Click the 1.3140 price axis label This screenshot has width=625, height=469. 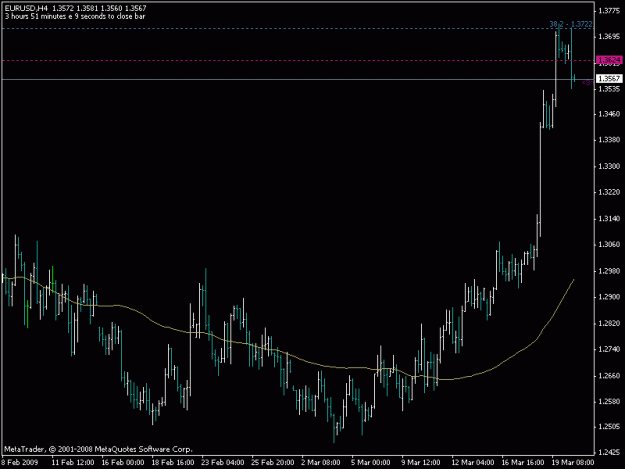pos(609,218)
